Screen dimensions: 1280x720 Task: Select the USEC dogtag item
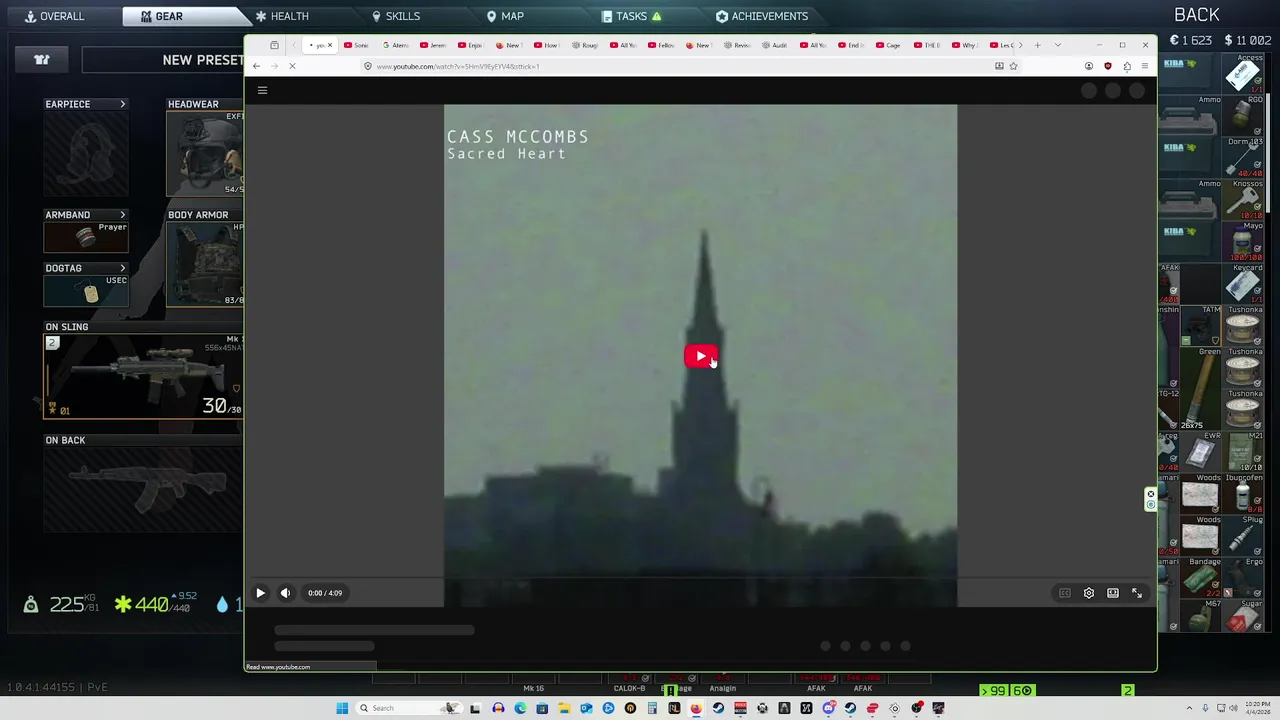tap(86, 291)
